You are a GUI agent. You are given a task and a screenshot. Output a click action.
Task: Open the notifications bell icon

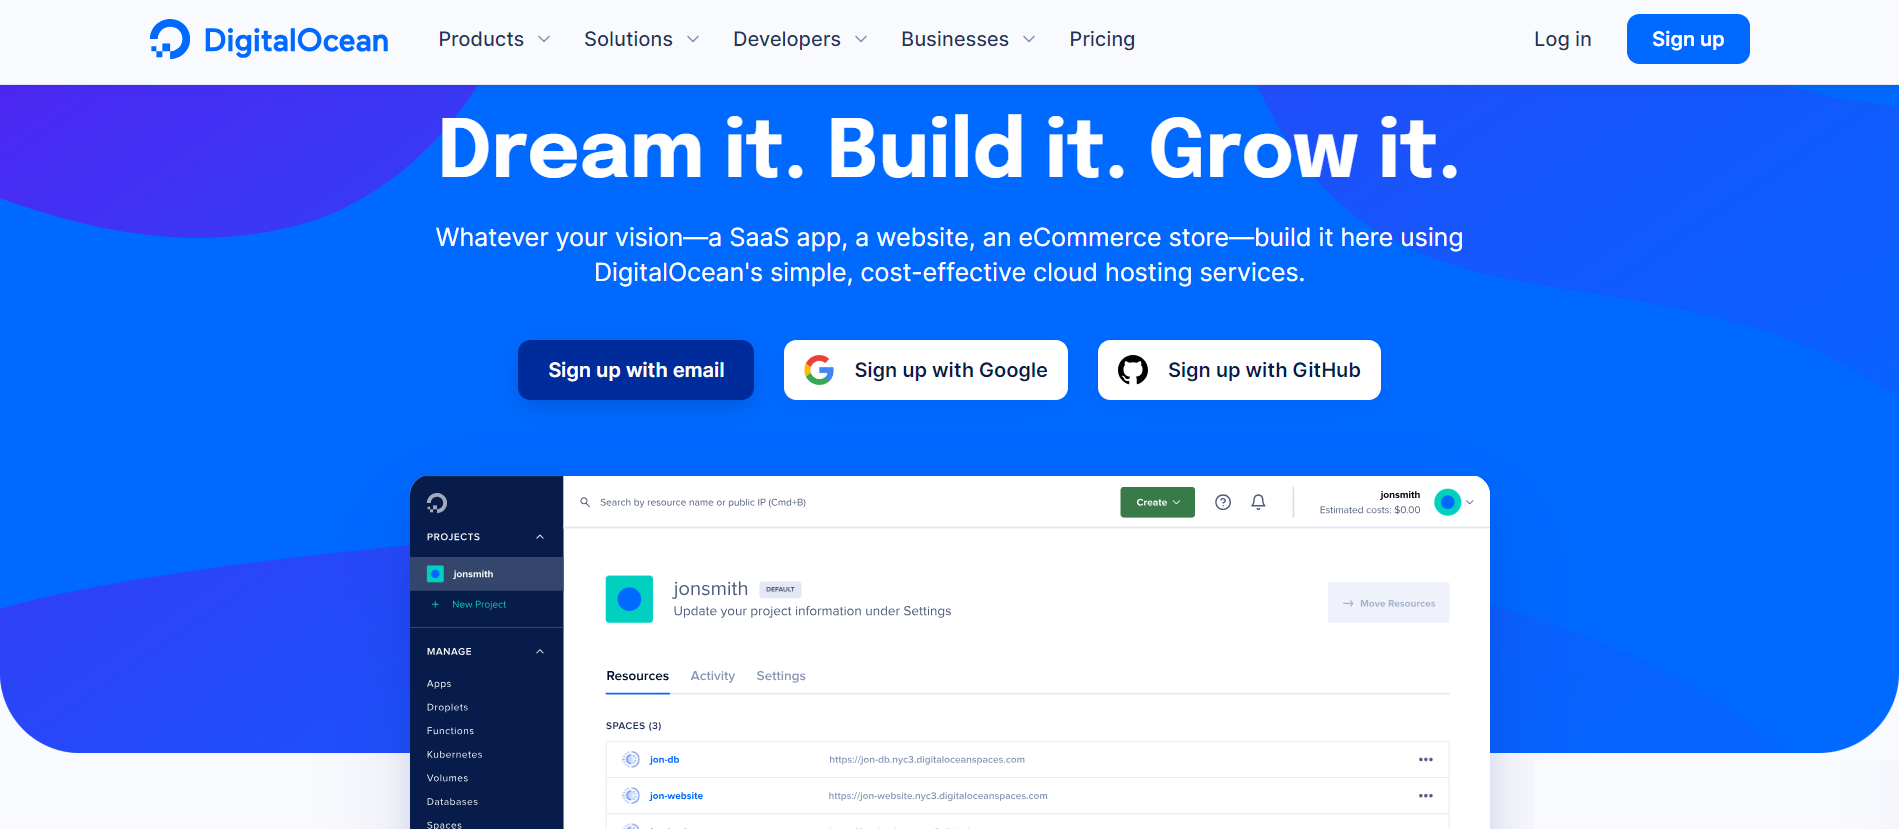coord(1258,502)
